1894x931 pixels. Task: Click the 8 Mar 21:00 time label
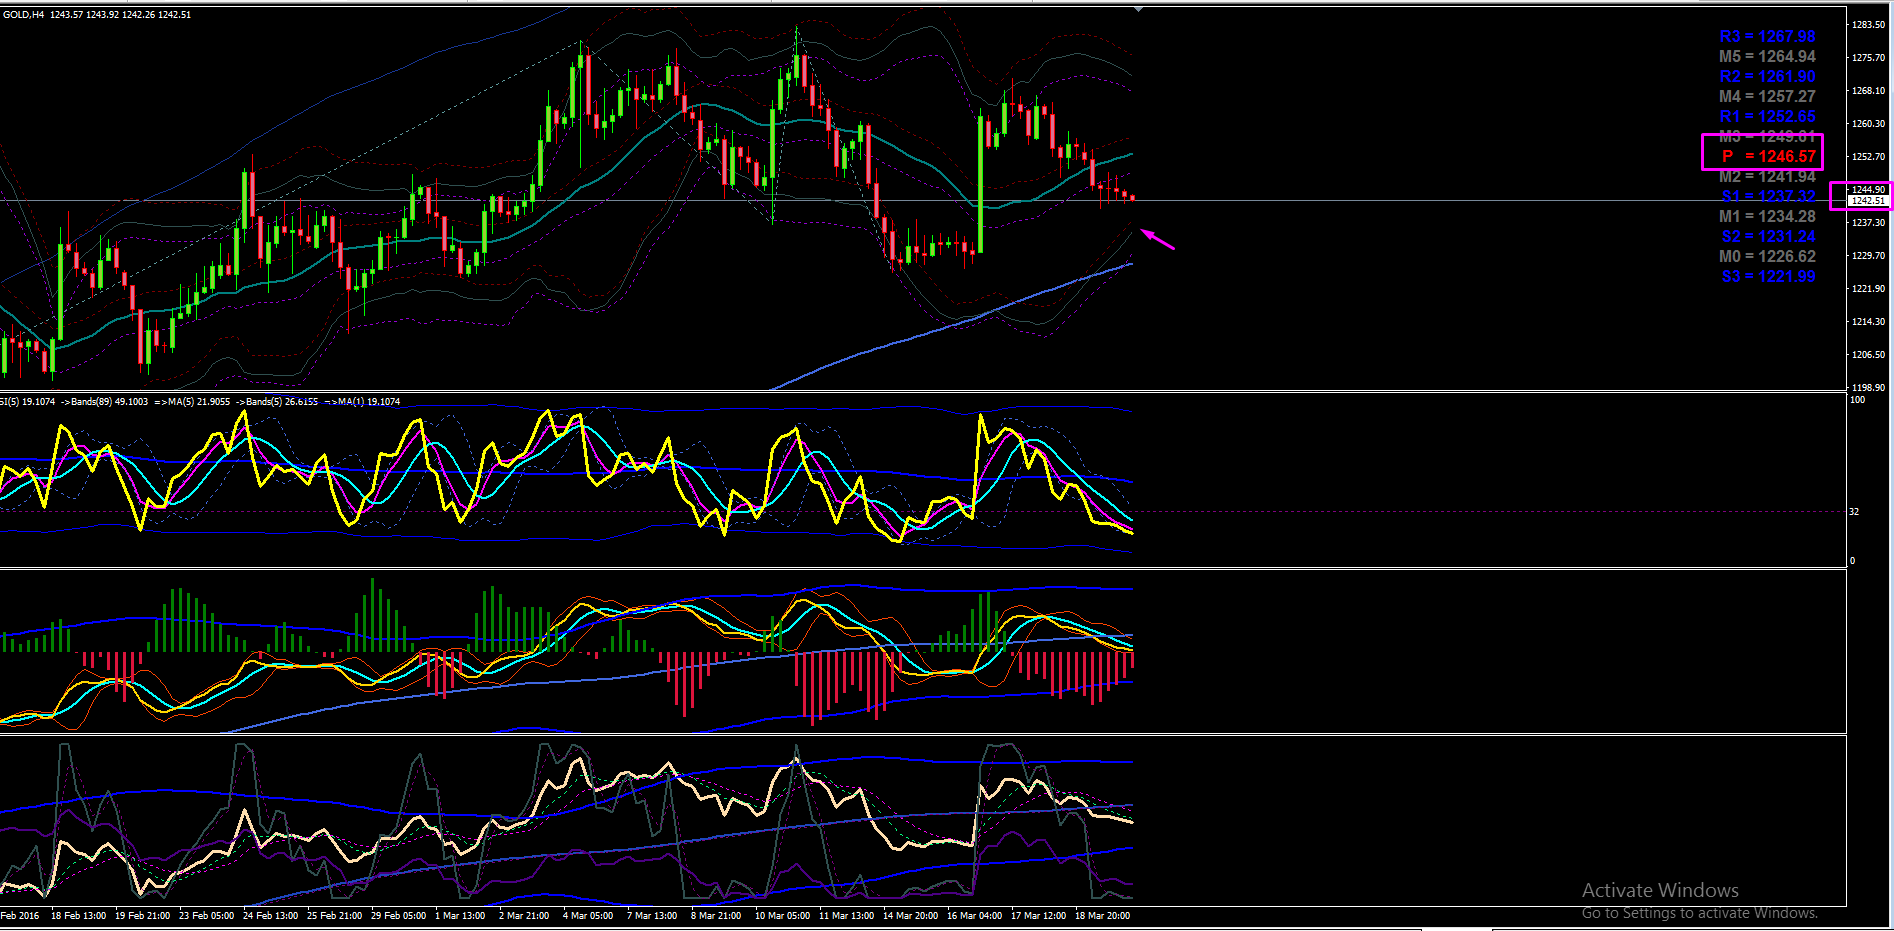pos(716,916)
